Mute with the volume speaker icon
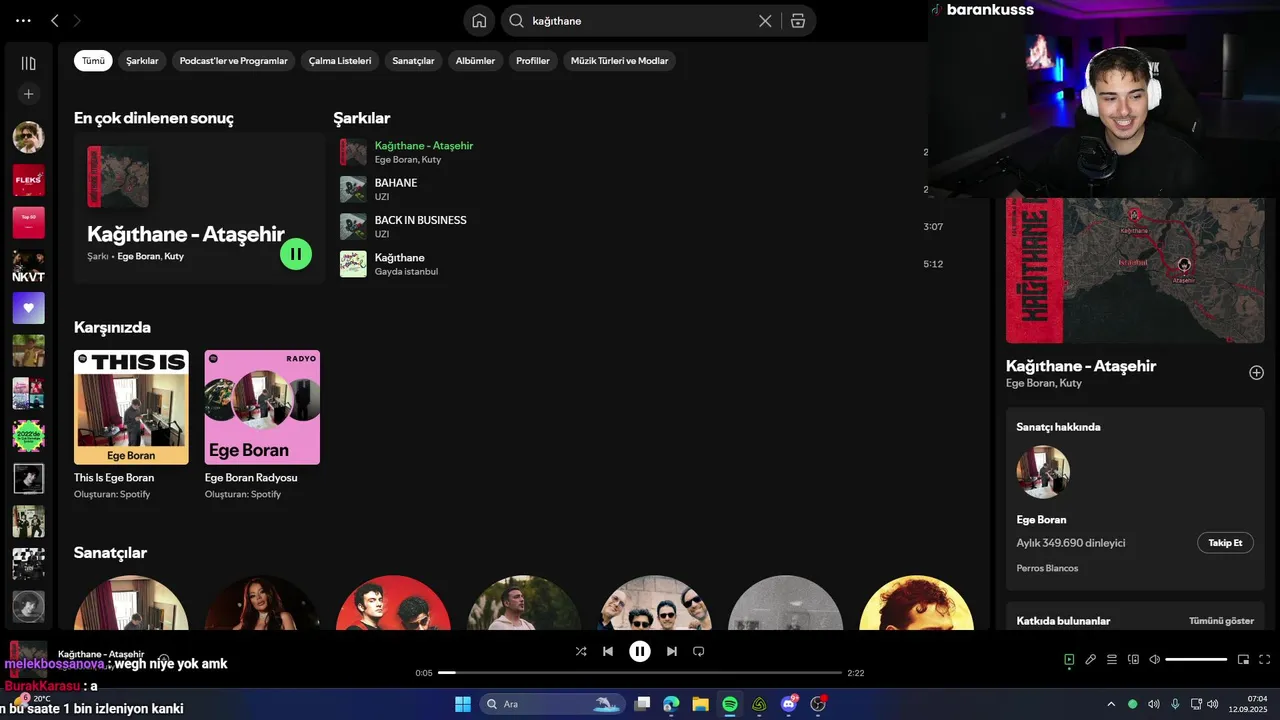1280x720 pixels. (x=1155, y=660)
